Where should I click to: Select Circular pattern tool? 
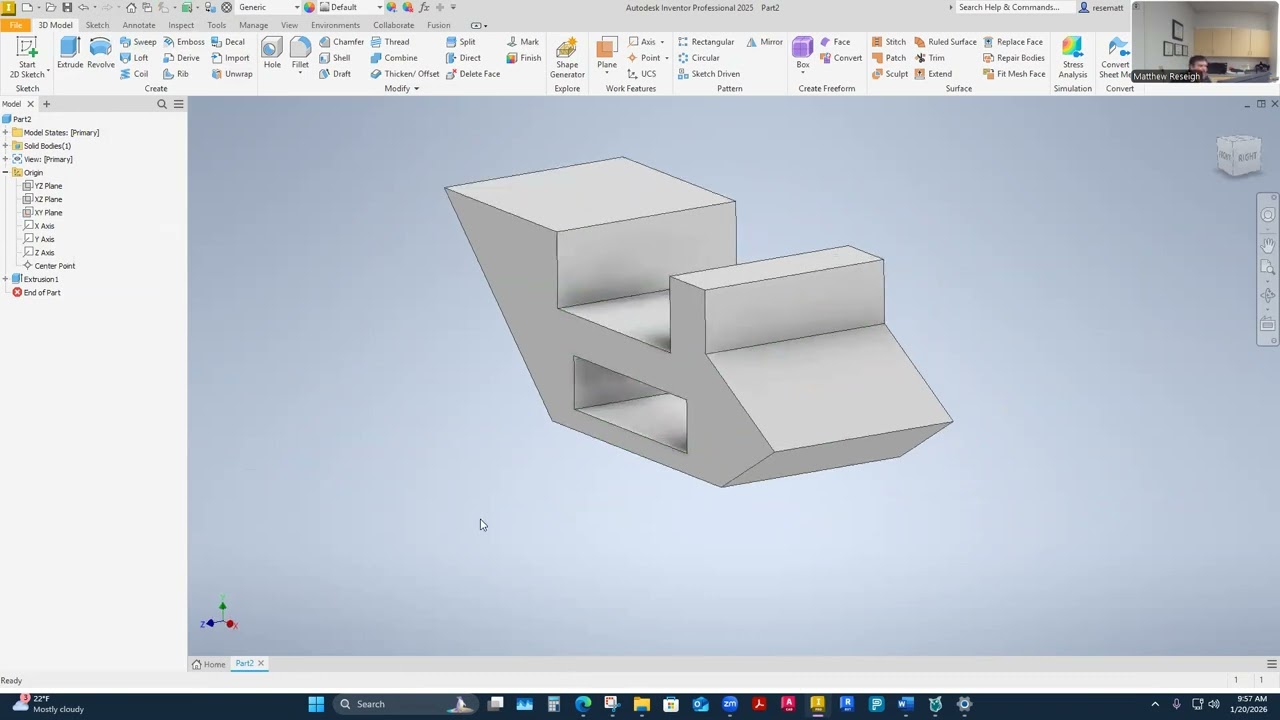pyautogui.click(x=699, y=58)
